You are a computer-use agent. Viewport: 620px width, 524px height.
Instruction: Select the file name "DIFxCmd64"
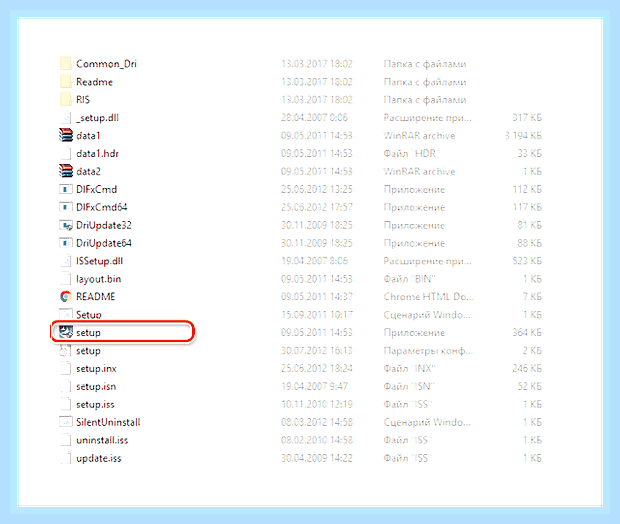click(102, 207)
